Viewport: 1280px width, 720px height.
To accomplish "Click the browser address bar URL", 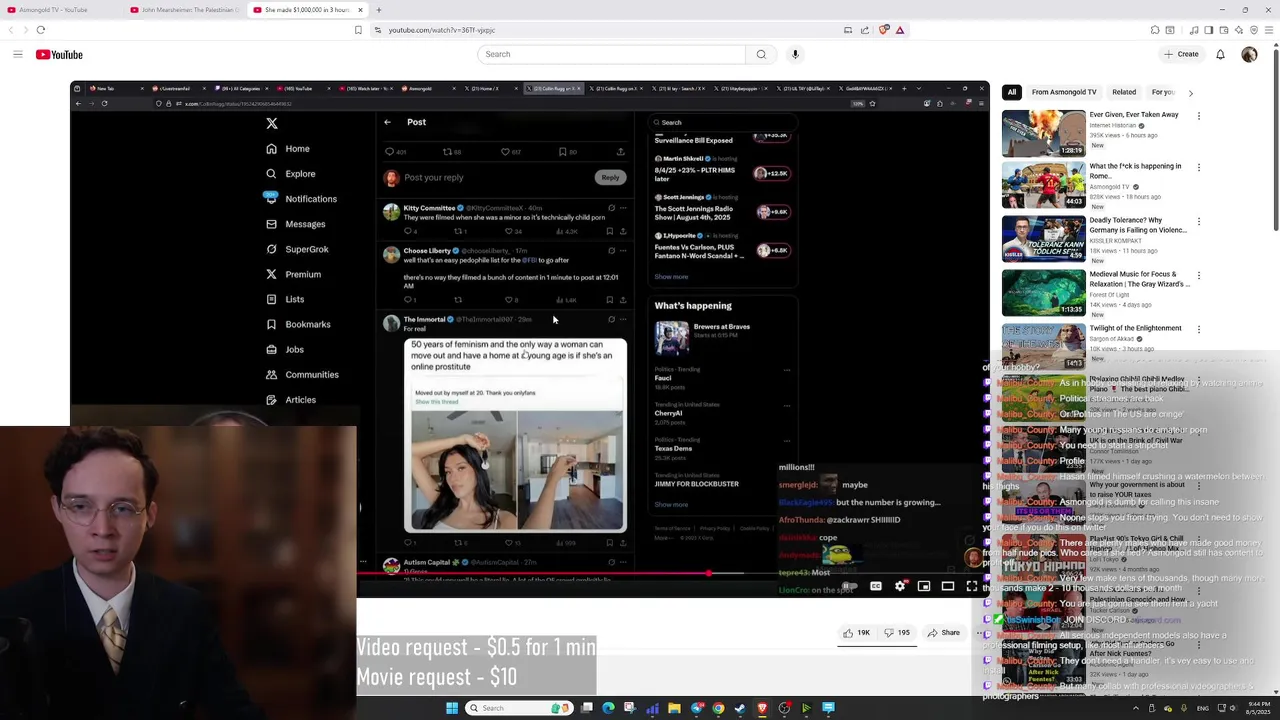I will (441, 30).
